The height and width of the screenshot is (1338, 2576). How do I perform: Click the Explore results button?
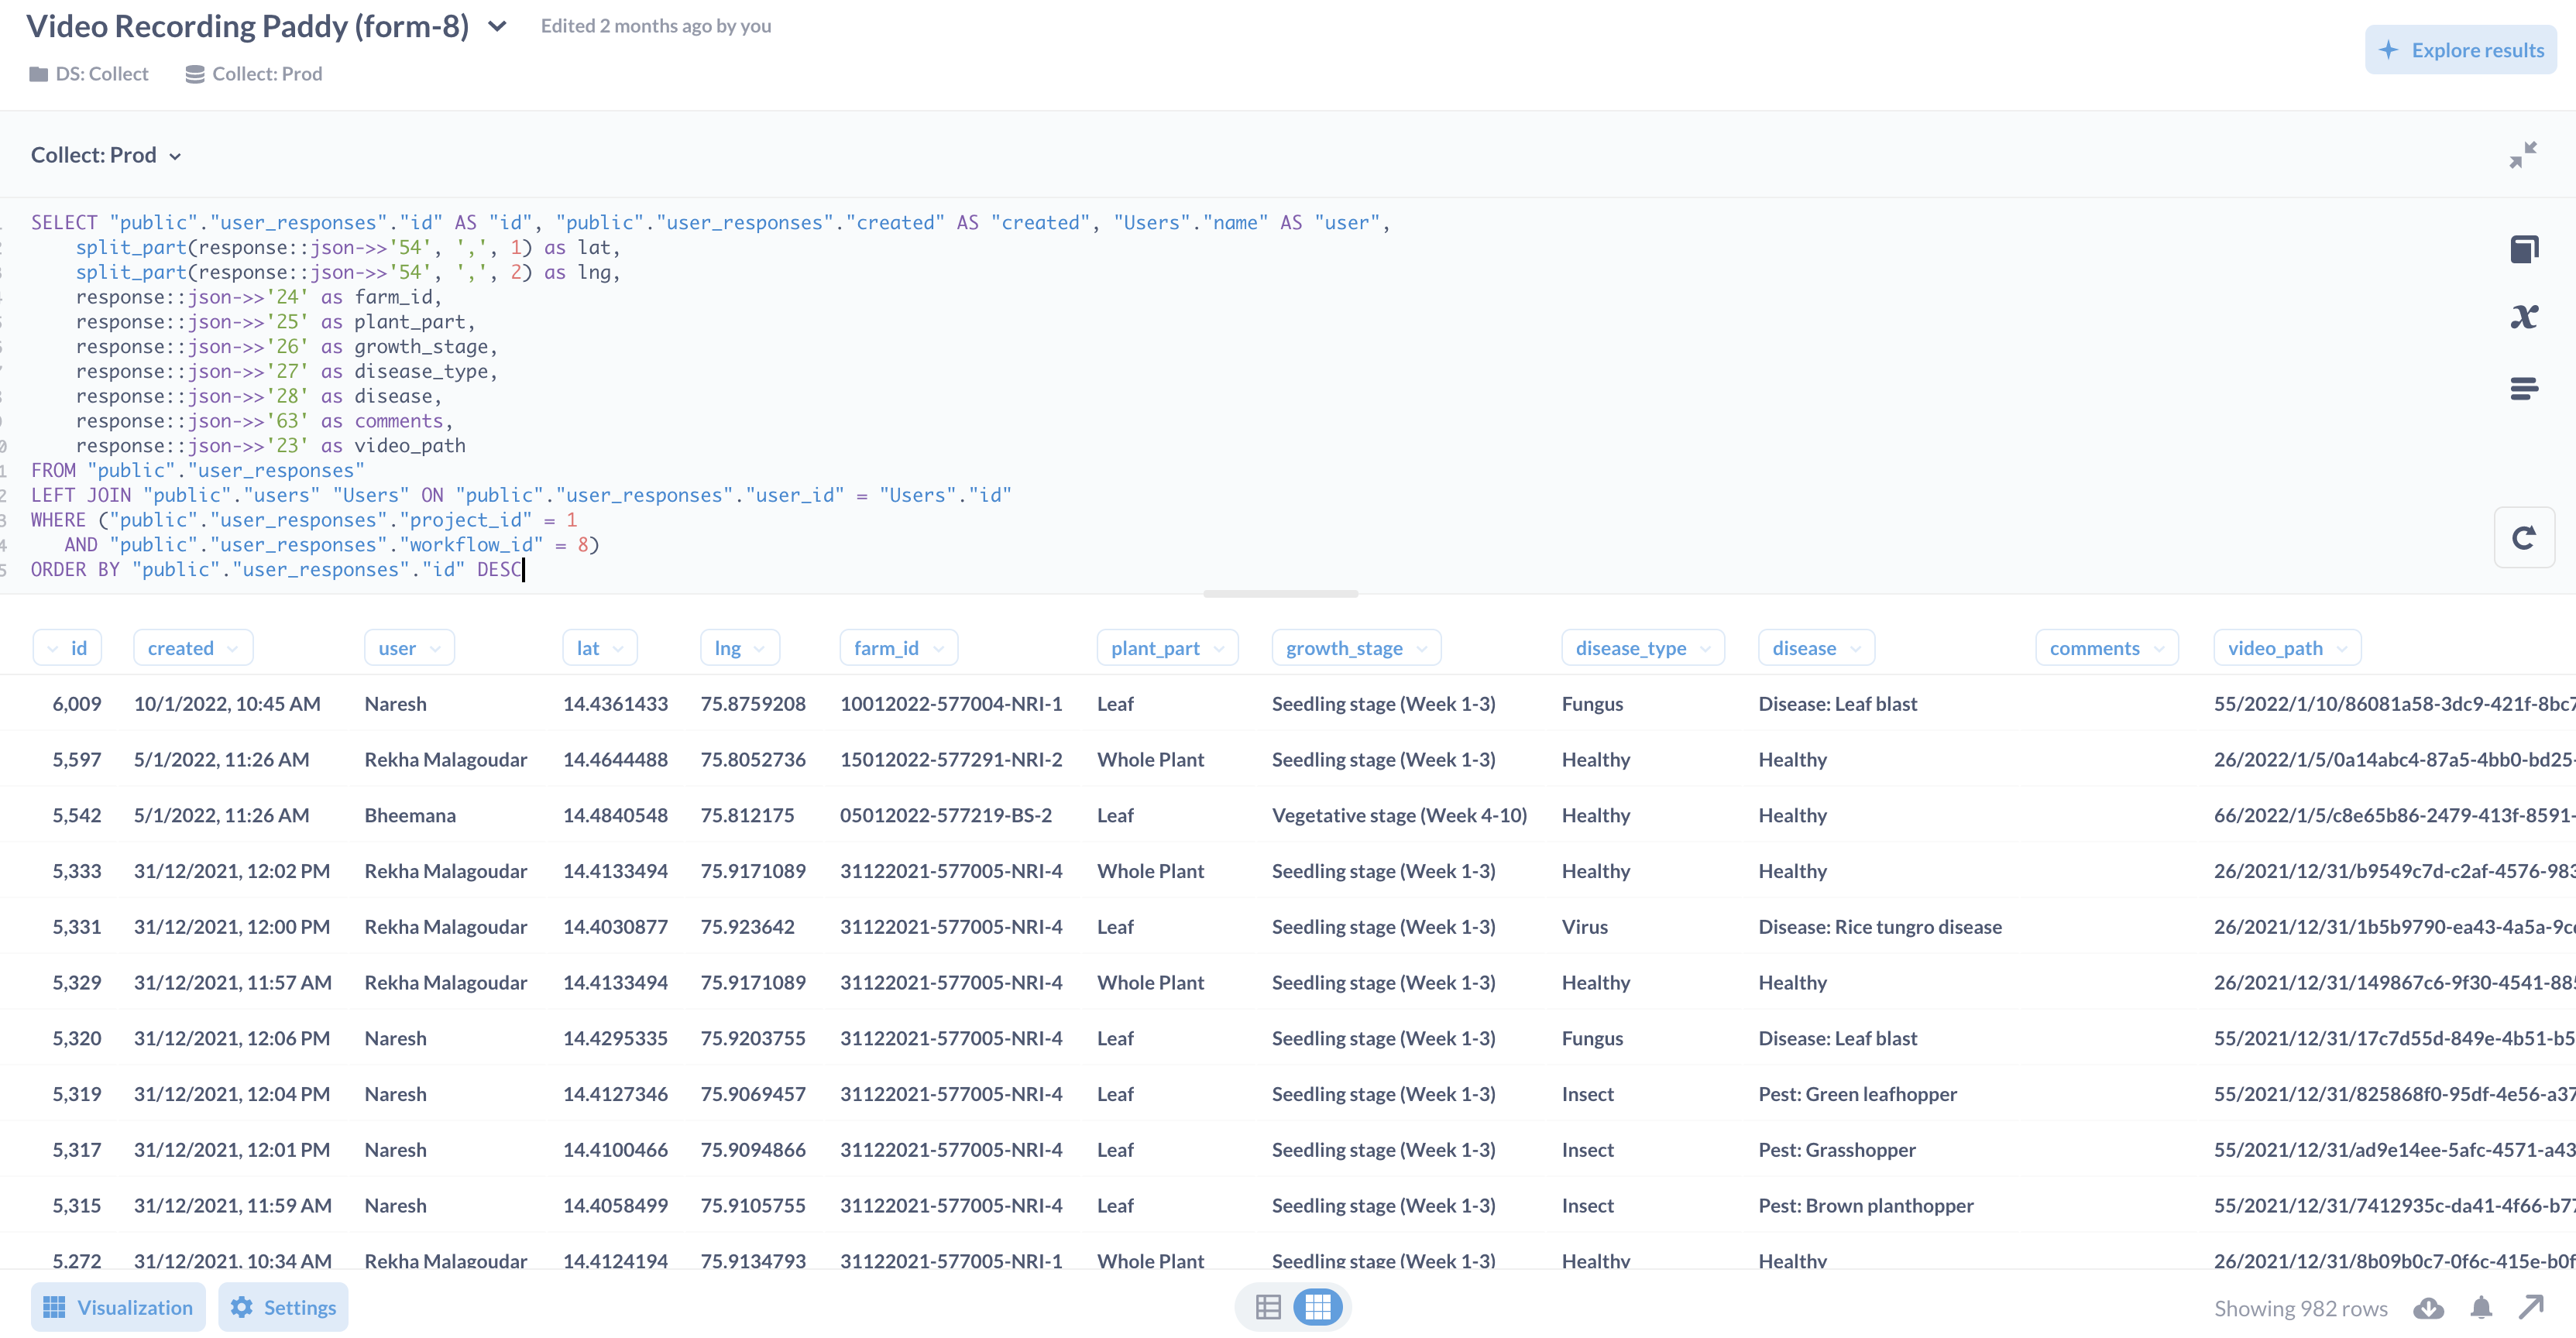point(2461,49)
